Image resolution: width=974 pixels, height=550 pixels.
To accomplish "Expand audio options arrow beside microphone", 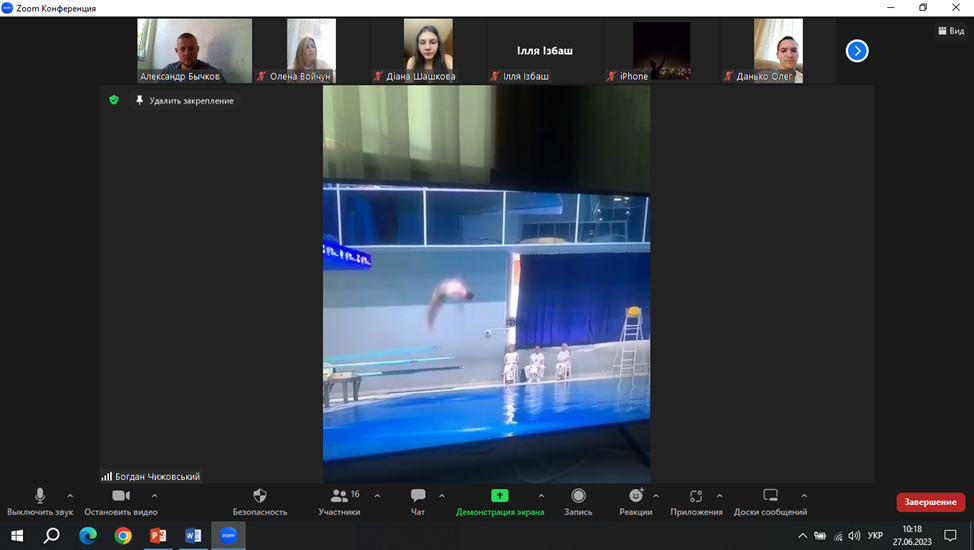I will pyautogui.click(x=70, y=495).
